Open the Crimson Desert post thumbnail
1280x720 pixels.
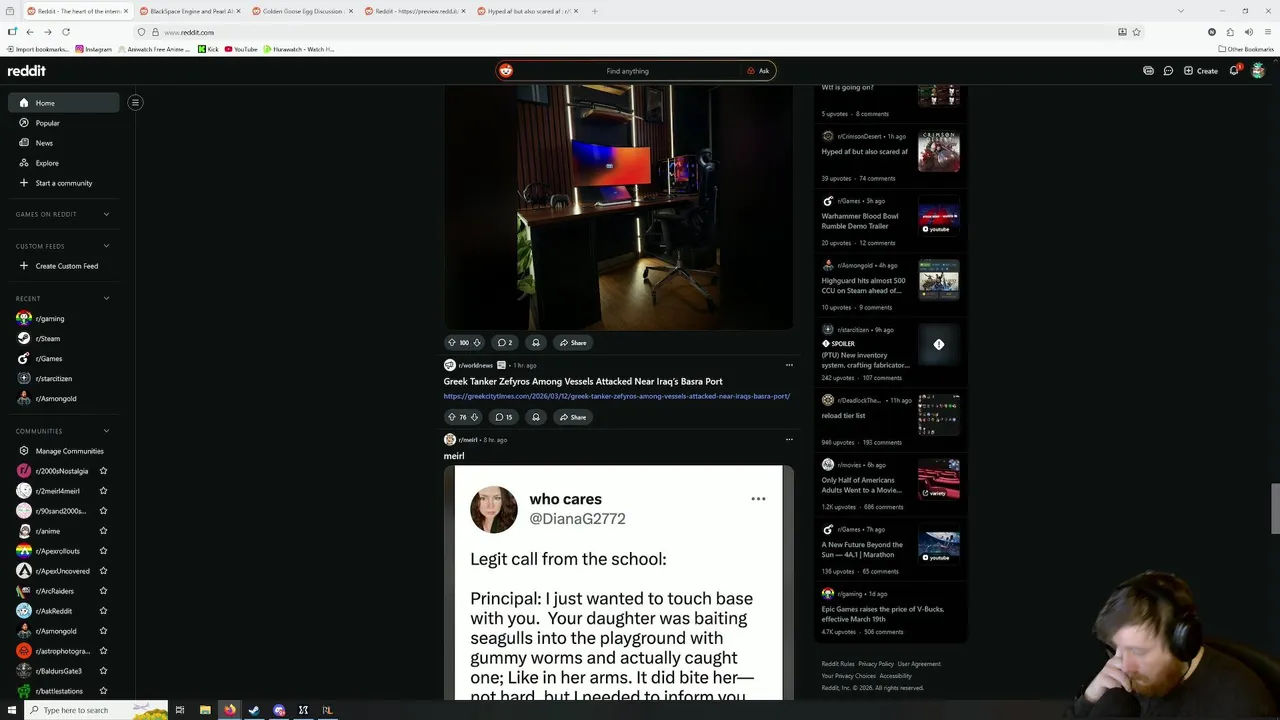(939, 152)
